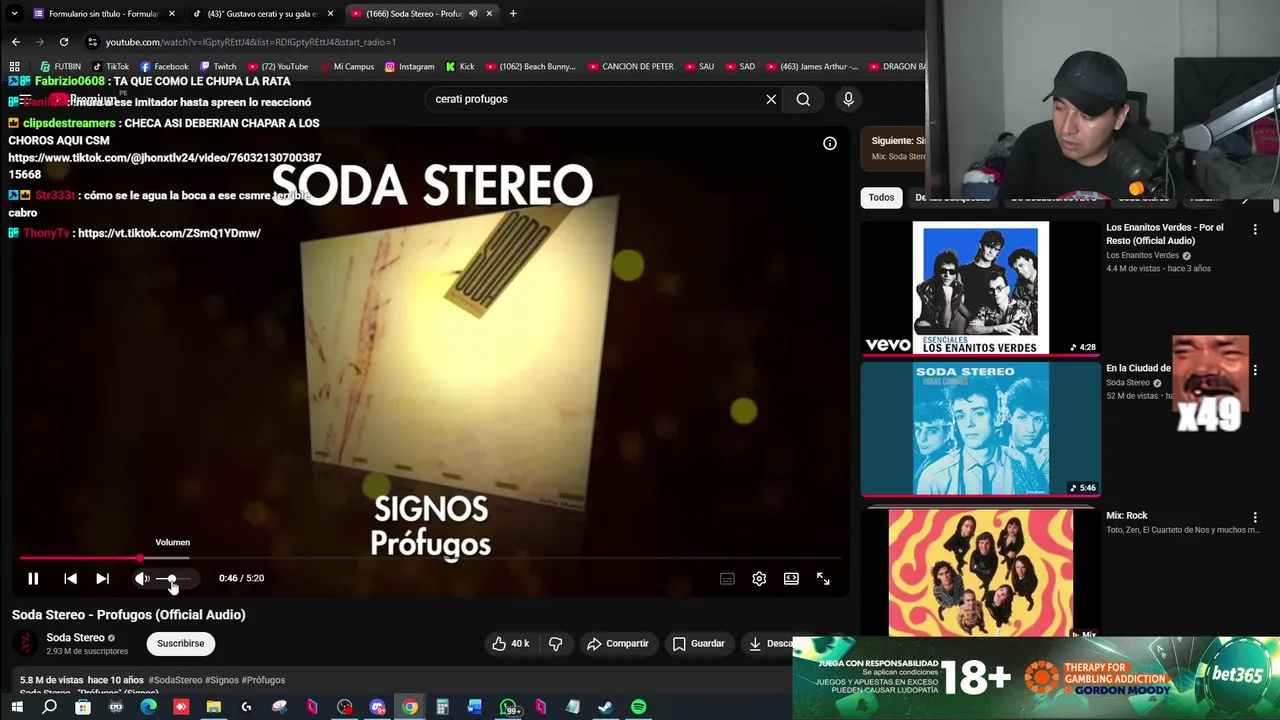Select the 'Todos' filter chip

click(881, 197)
